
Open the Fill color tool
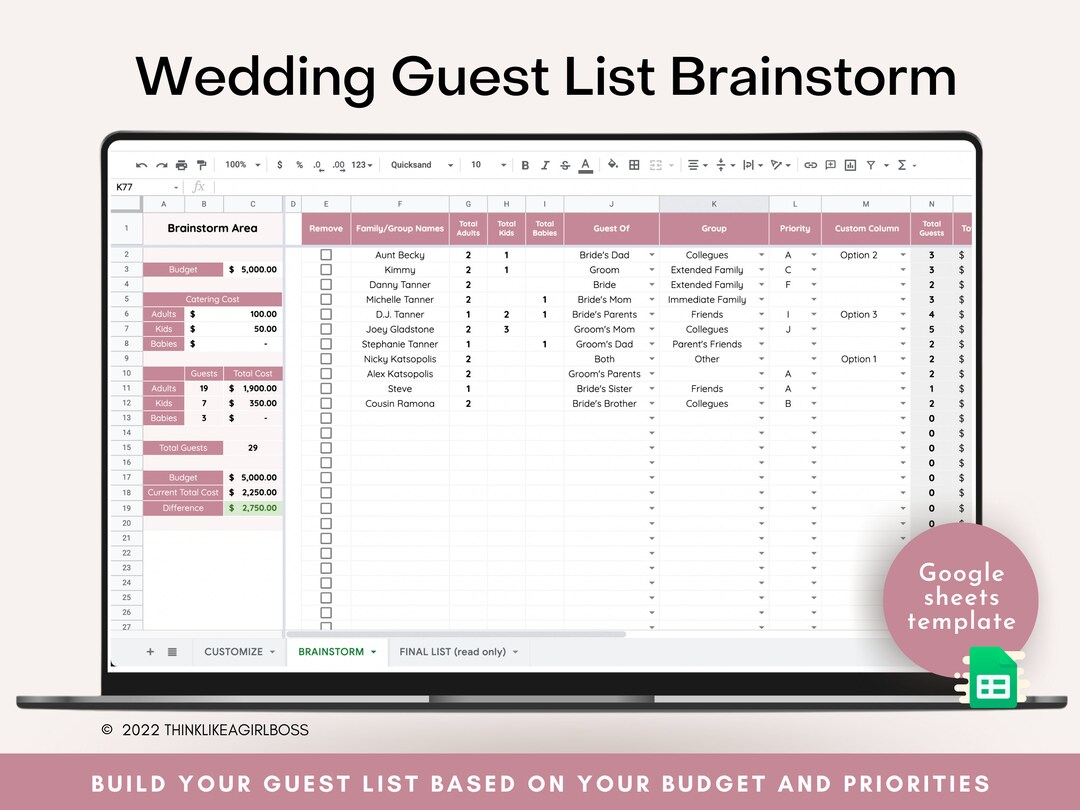tap(612, 165)
